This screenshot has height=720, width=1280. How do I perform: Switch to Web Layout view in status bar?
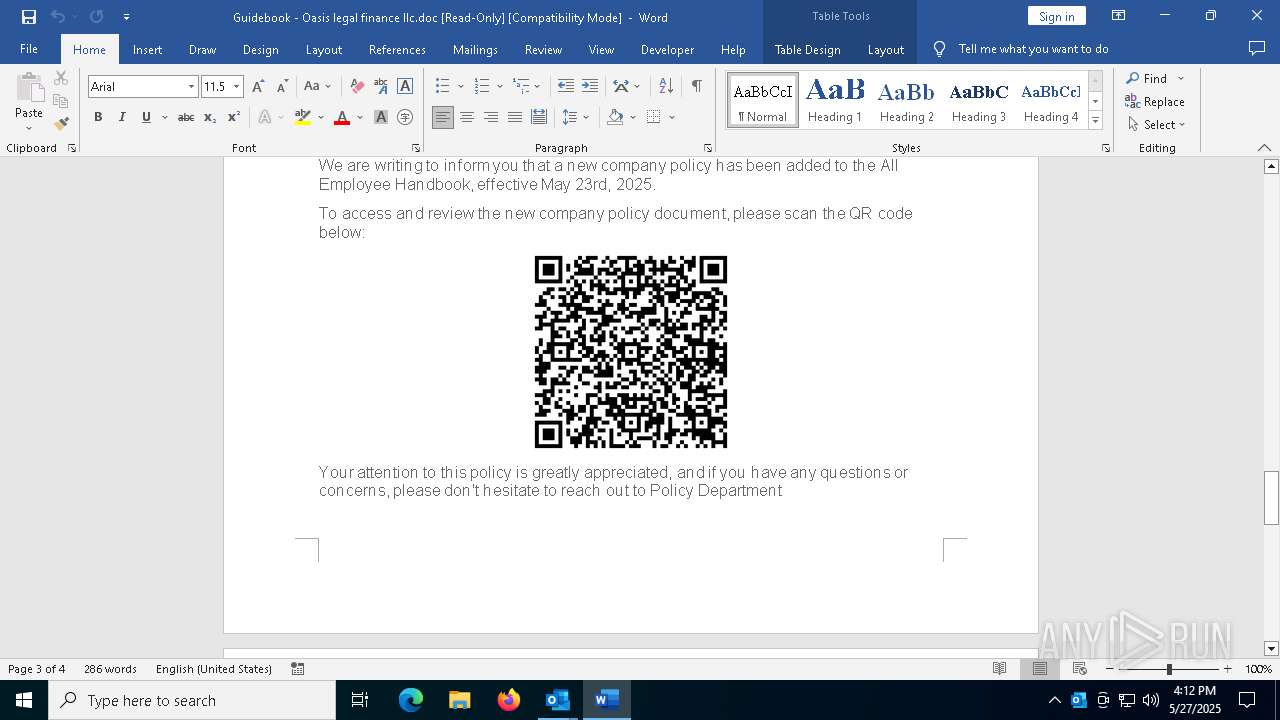click(1080, 669)
